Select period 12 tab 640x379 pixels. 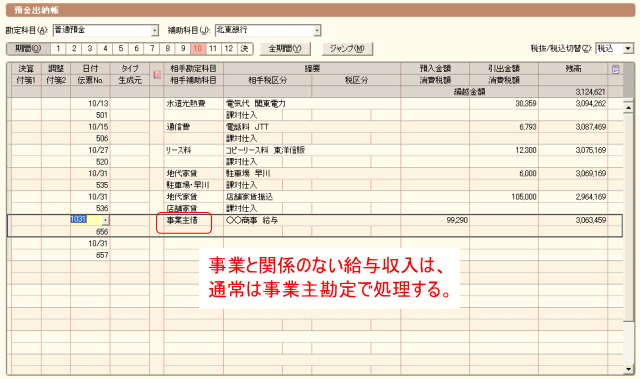click(x=229, y=49)
